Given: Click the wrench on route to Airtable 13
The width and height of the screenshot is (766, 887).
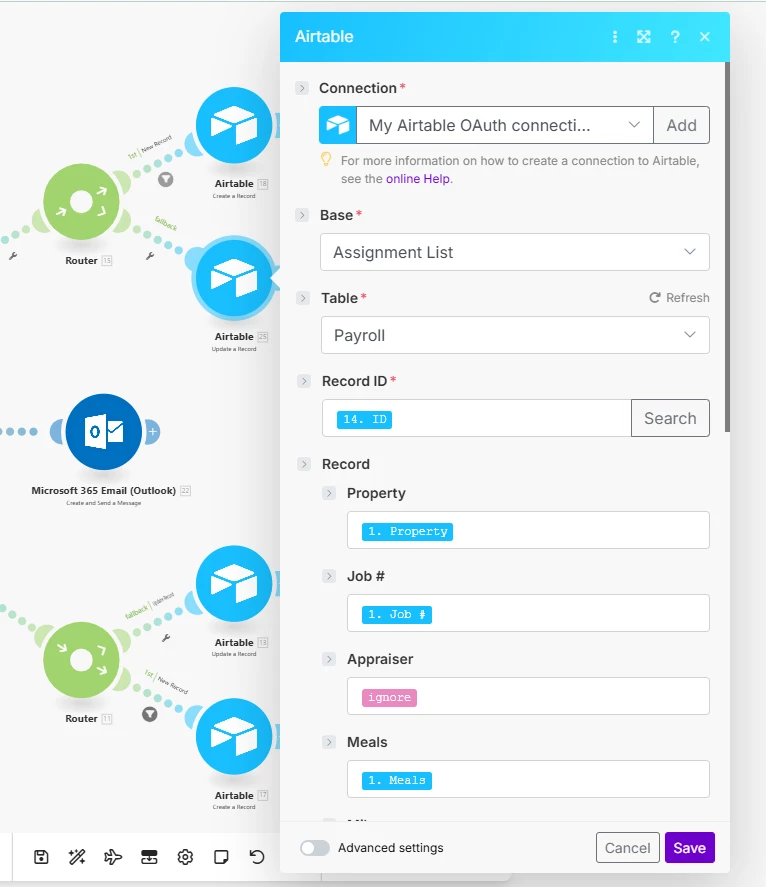Looking at the screenshot, I should [166, 638].
